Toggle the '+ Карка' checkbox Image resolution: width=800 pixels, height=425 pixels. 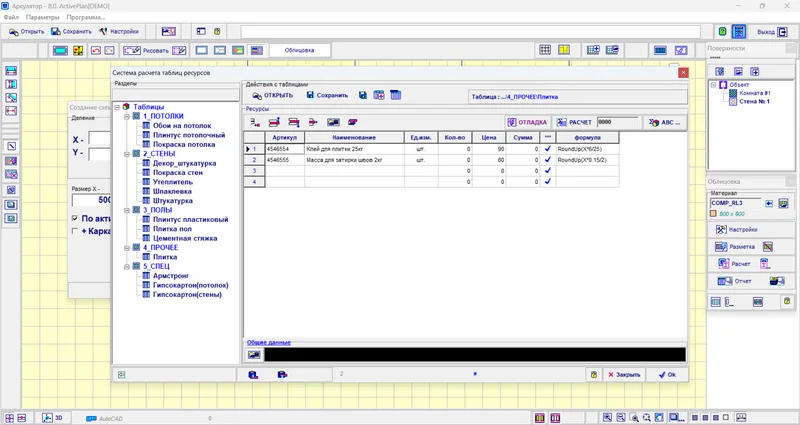75,231
